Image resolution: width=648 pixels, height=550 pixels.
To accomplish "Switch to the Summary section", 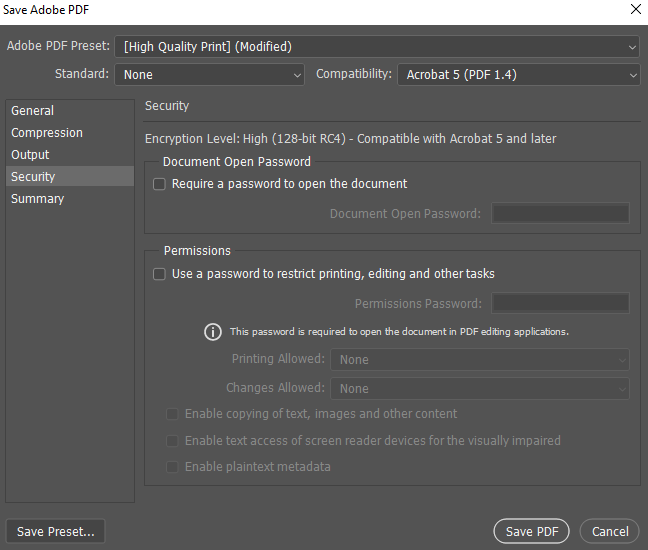I will tap(70, 199).
